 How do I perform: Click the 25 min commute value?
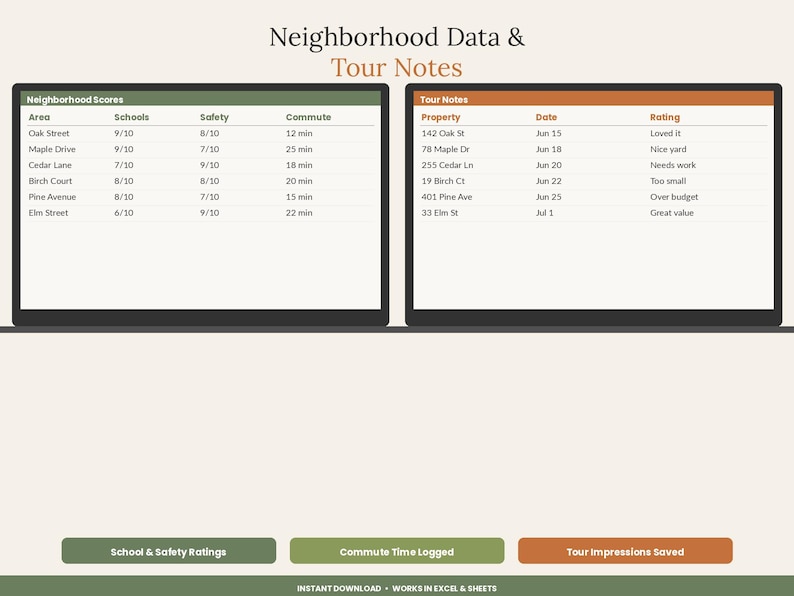(x=299, y=149)
